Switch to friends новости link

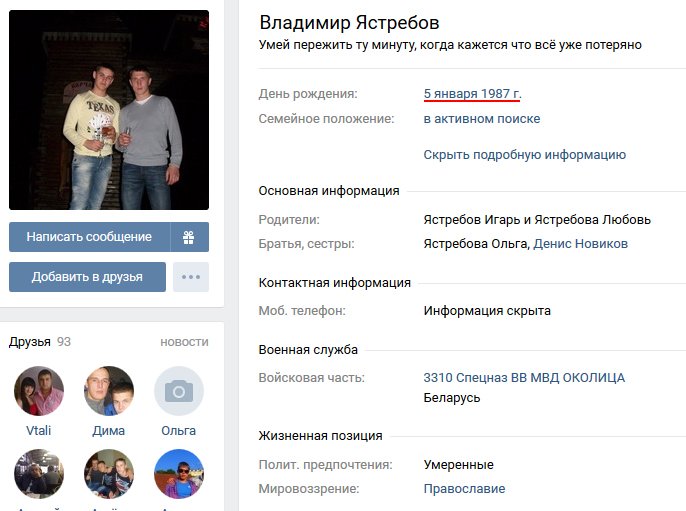(x=184, y=342)
